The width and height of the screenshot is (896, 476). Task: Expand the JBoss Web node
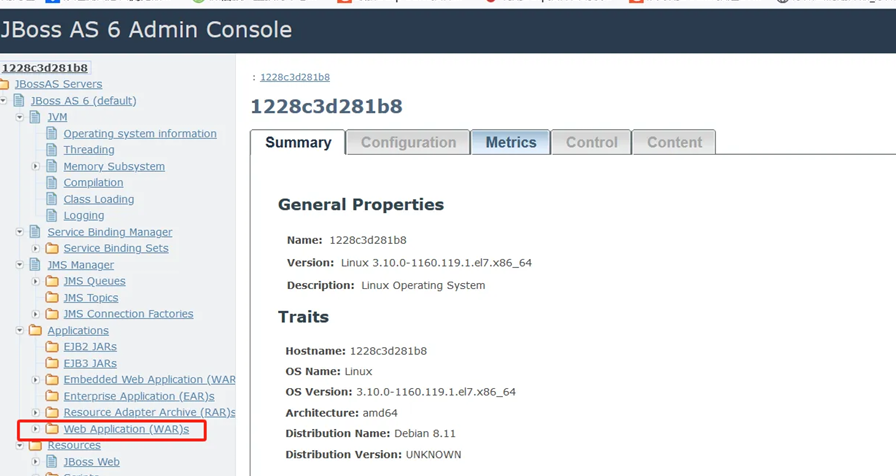[35, 462]
